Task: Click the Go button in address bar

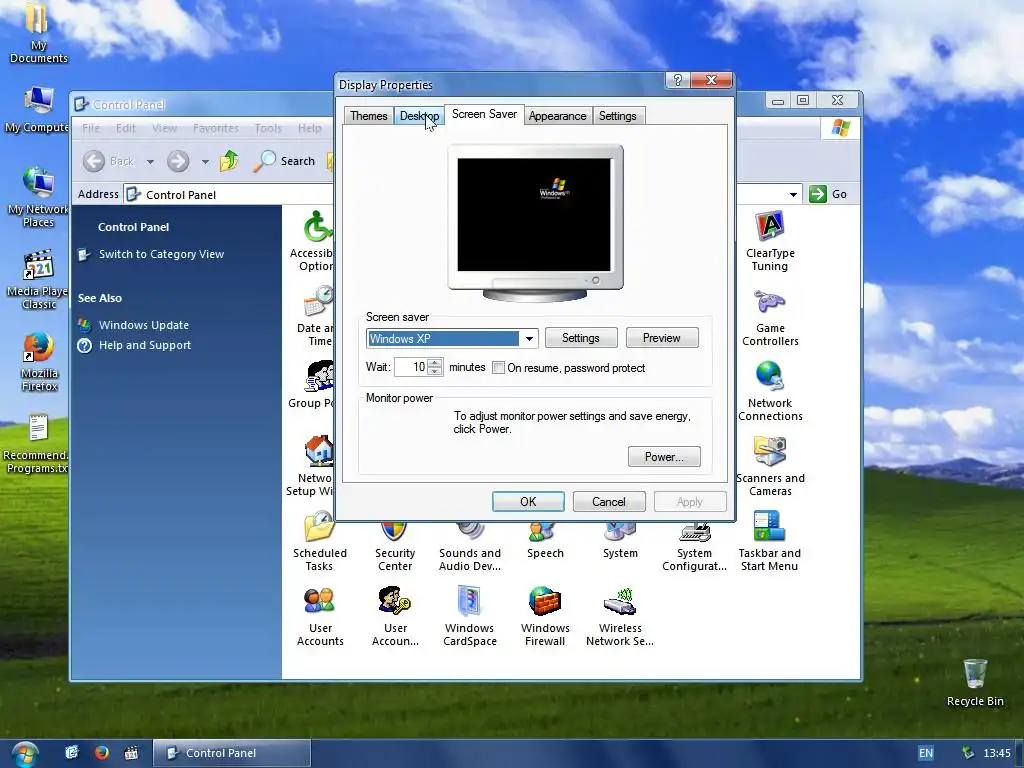Action: pyautogui.click(x=828, y=194)
